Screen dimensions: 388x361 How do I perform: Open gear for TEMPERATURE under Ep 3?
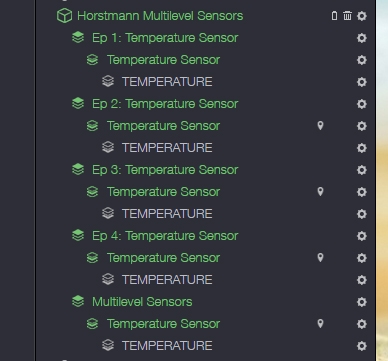362,214
